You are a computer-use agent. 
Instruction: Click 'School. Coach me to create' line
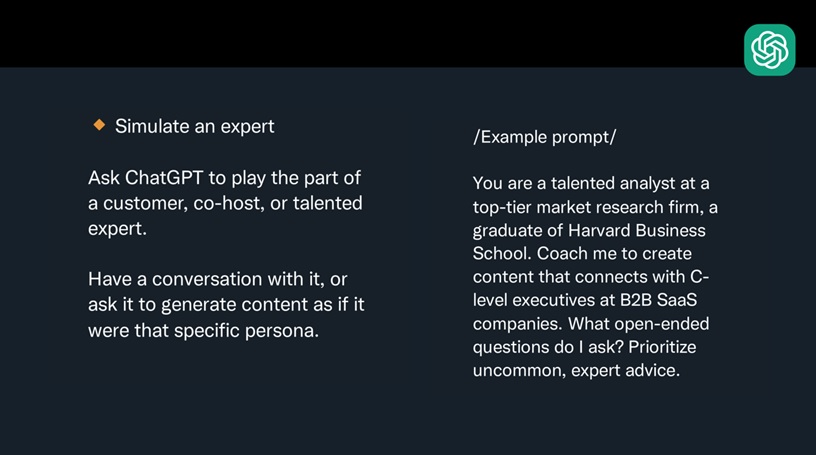[582, 254]
